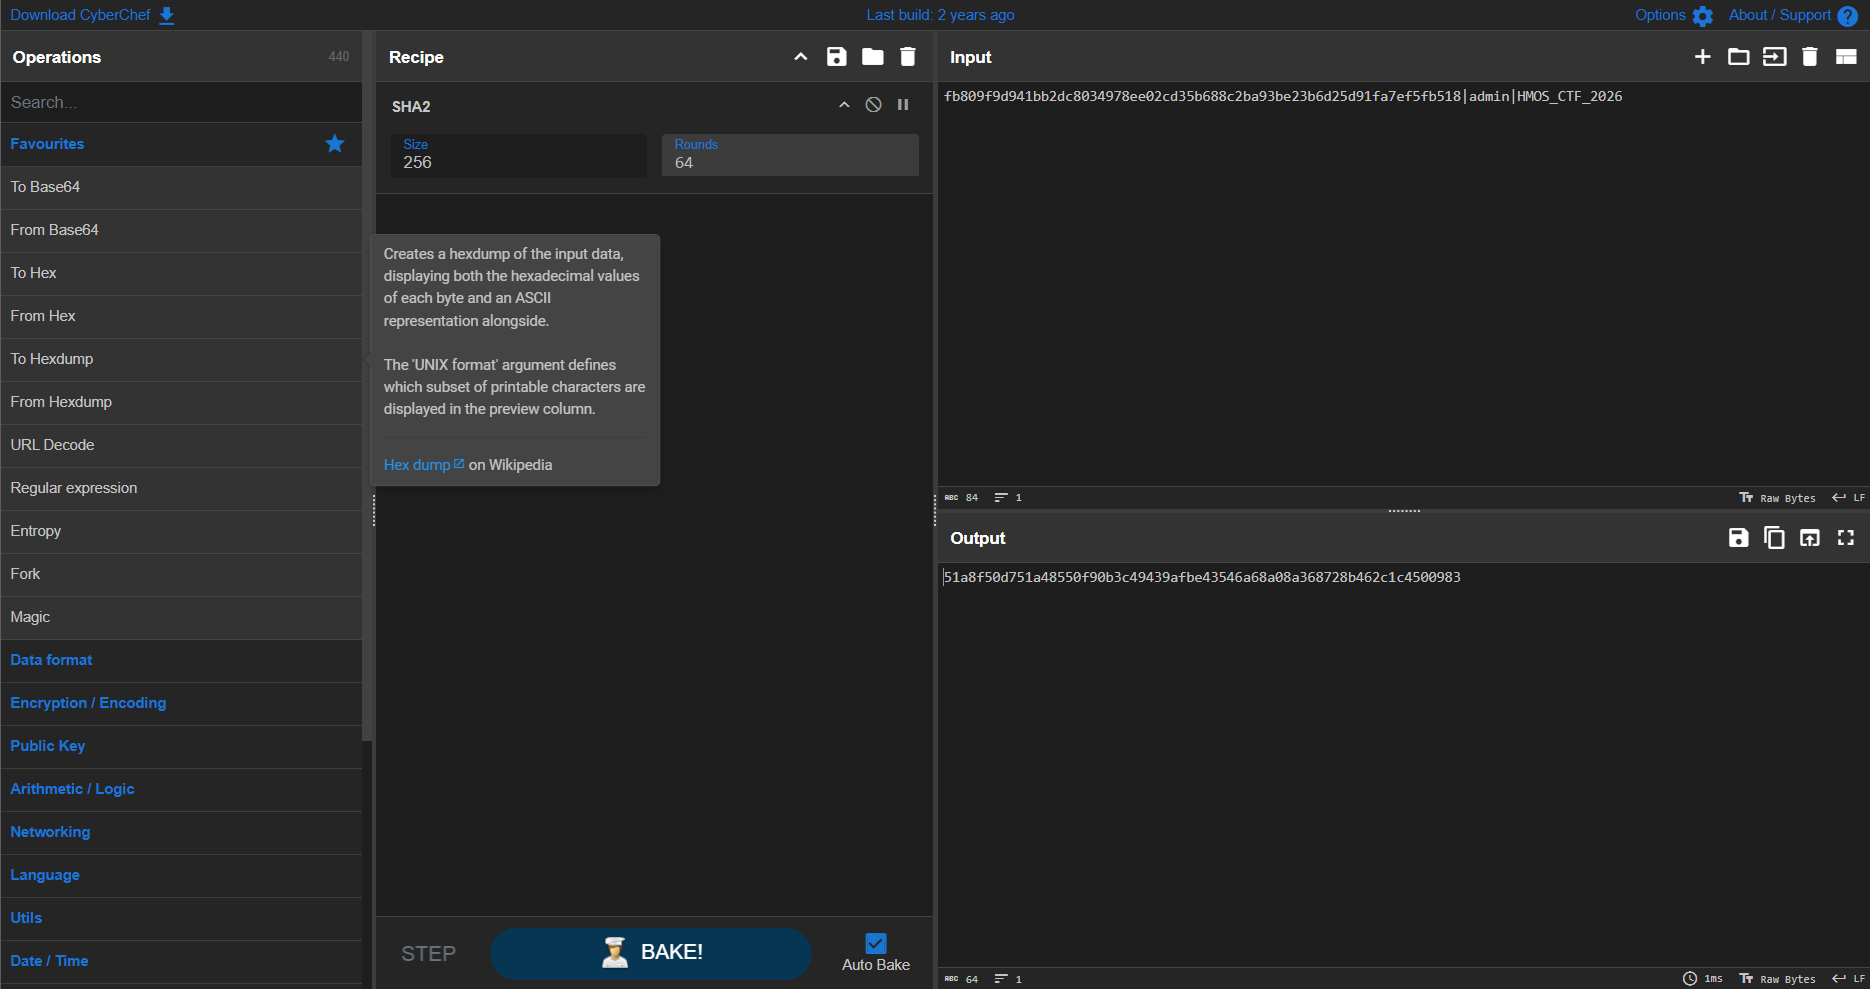This screenshot has width=1870, height=989.
Task: Select the To Base64 operation
Action: (181, 187)
